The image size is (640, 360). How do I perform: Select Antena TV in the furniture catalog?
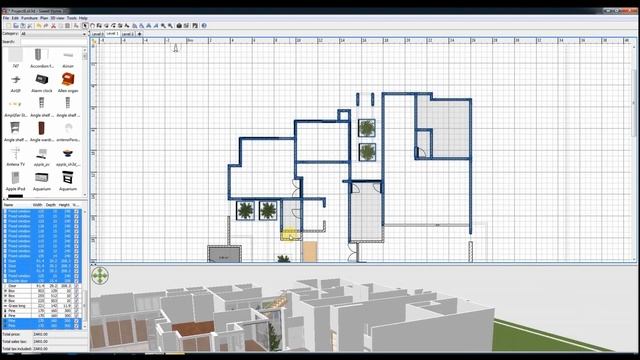(16, 156)
